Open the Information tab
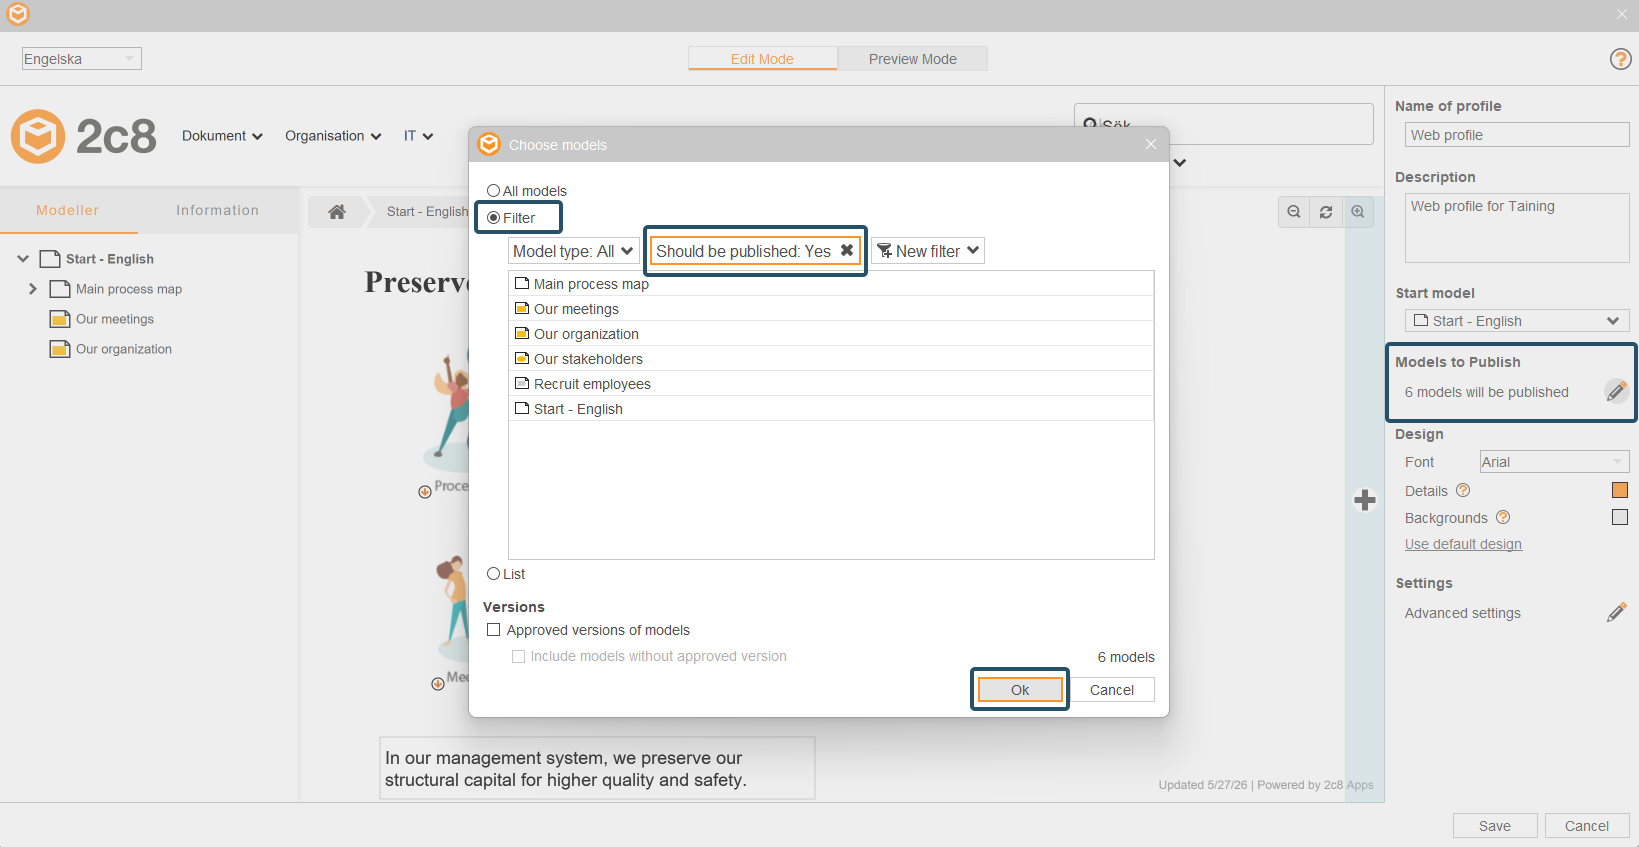 (x=217, y=210)
